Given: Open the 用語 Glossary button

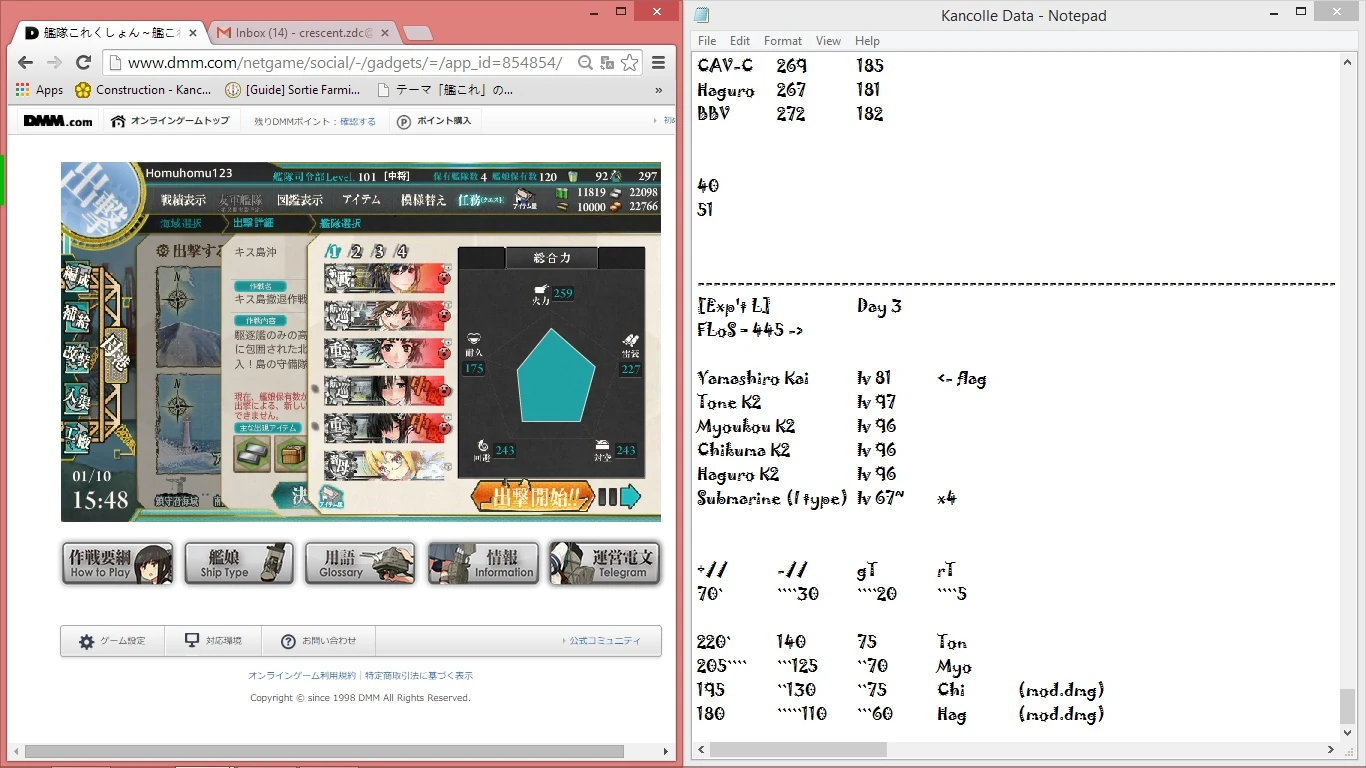Looking at the screenshot, I should [360, 564].
